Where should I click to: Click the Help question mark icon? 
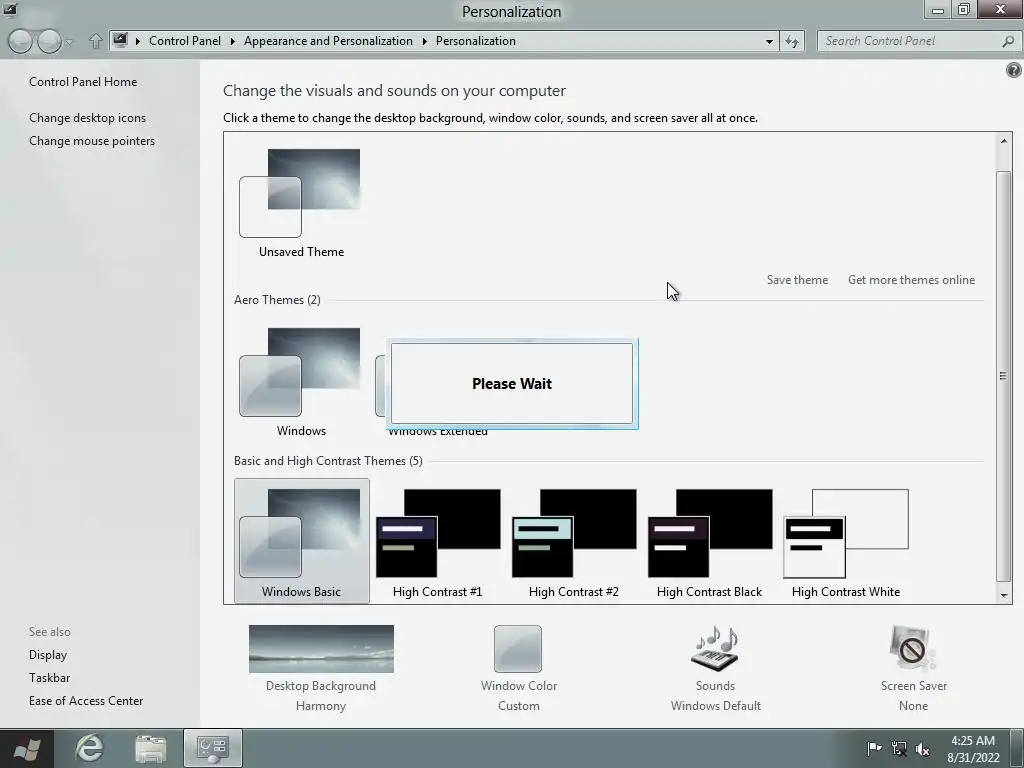tap(1014, 70)
